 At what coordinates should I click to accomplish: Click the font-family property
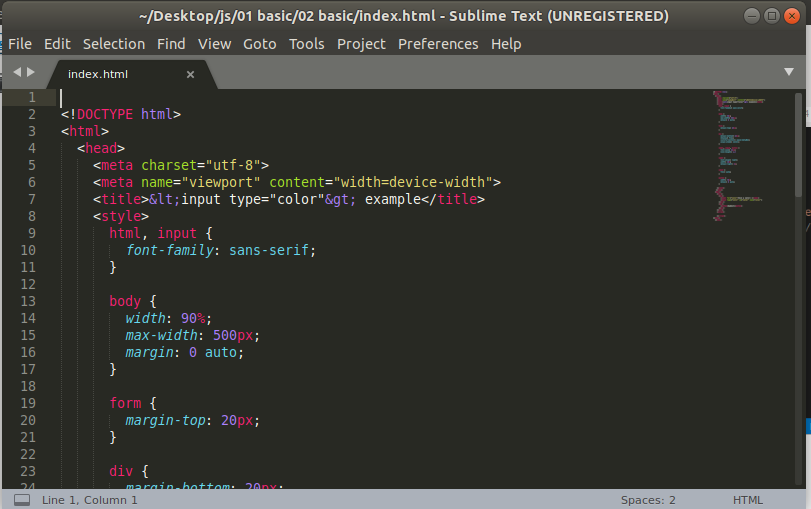click(169, 250)
